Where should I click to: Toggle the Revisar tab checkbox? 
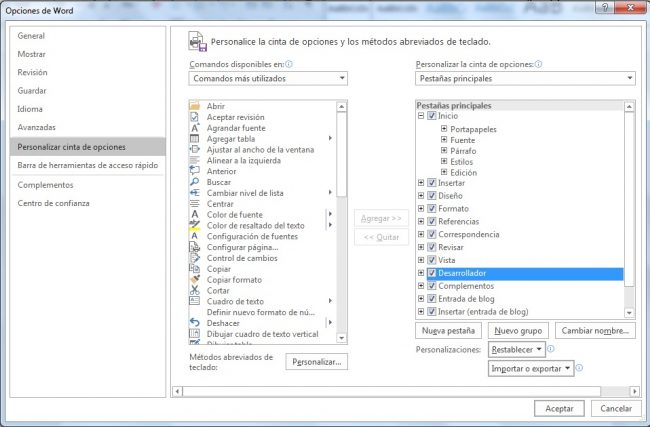pyautogui.click(x=432, y=247)
